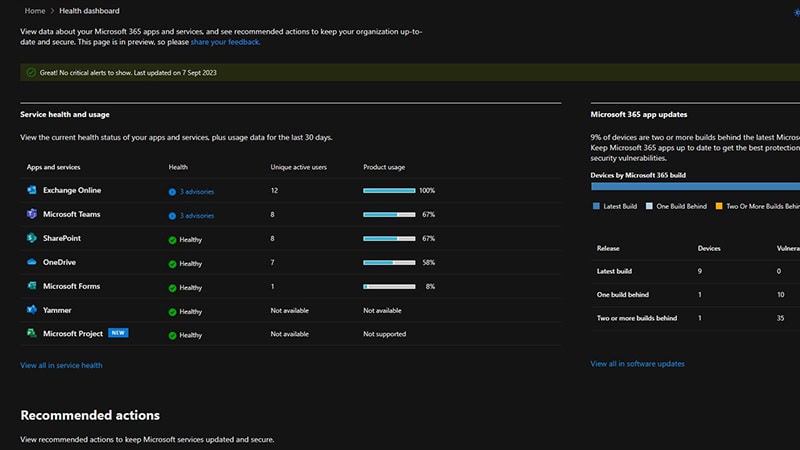Open Microsoft Teams 3 advisories link
The image size is (800, 450).
click(x=196, y=215)
